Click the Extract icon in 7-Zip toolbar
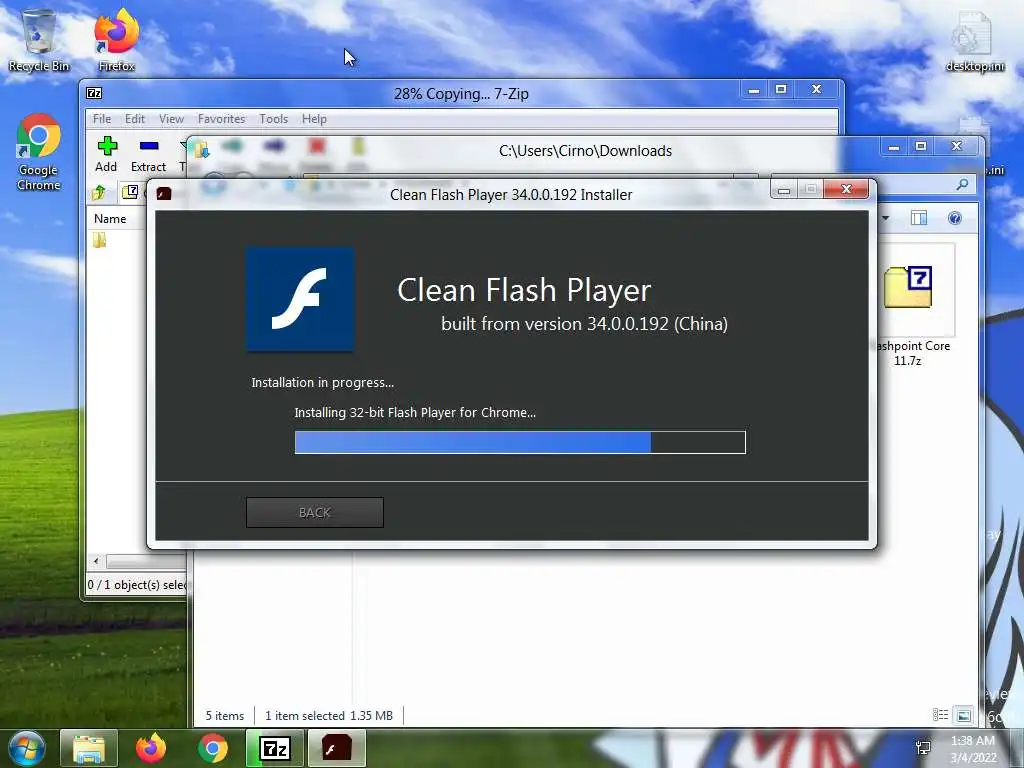The image size is (1024, 768). [x=149, y=154]
